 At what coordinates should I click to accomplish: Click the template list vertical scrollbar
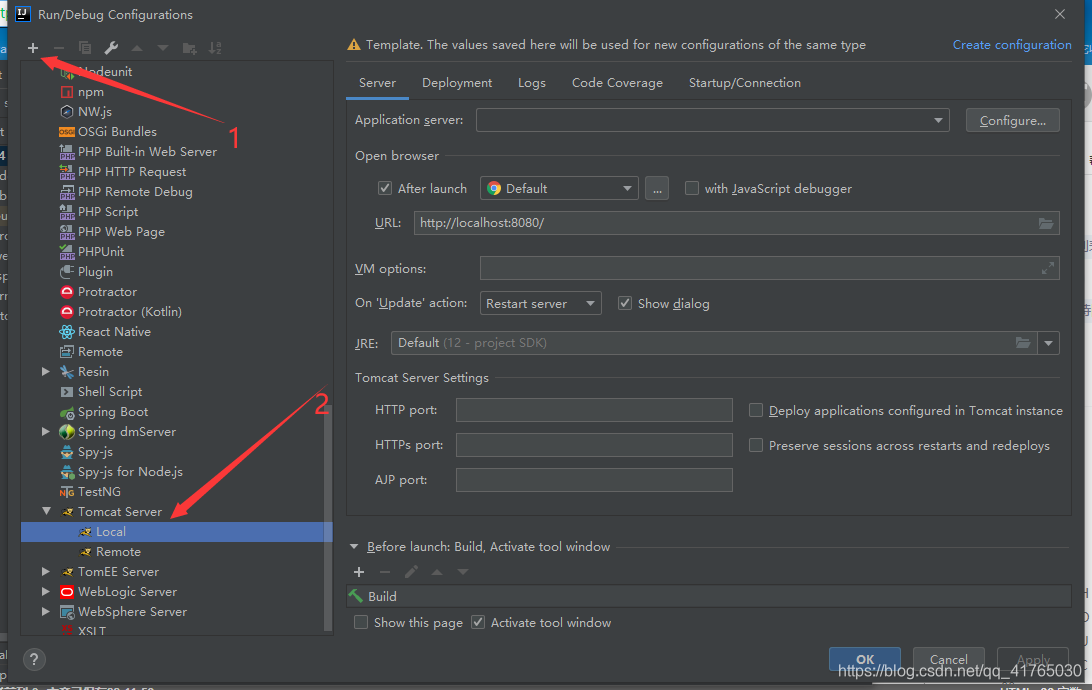(x=328, y=518)
